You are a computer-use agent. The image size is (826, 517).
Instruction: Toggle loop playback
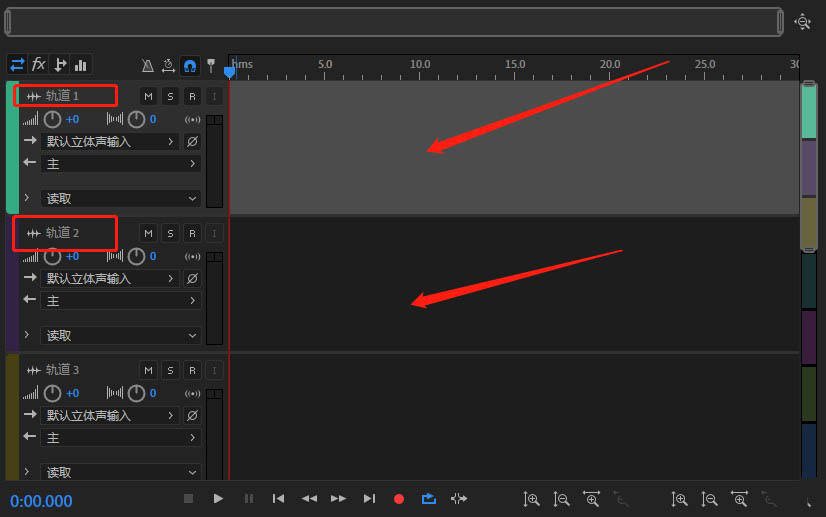click(x=429, y=499)
